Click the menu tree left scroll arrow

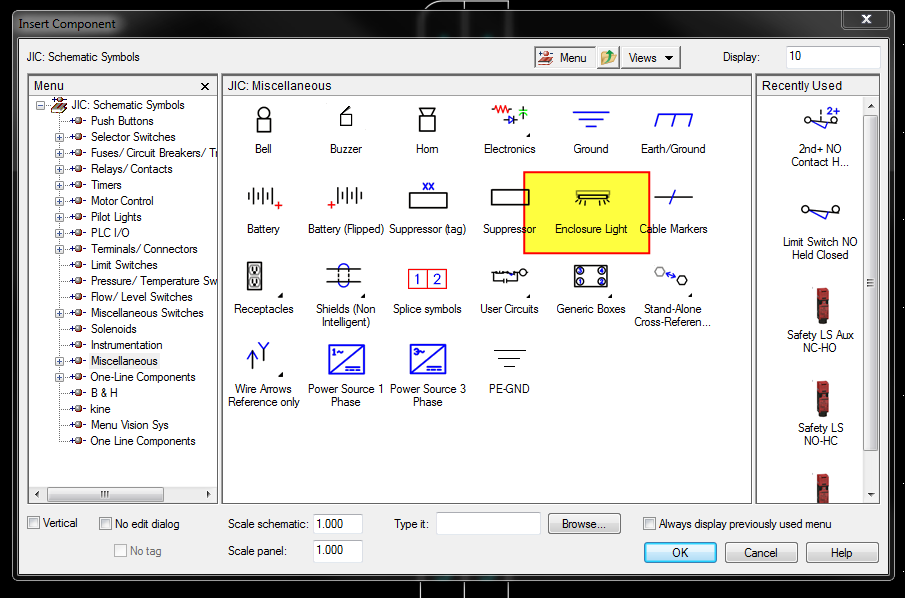pos(37,494)
